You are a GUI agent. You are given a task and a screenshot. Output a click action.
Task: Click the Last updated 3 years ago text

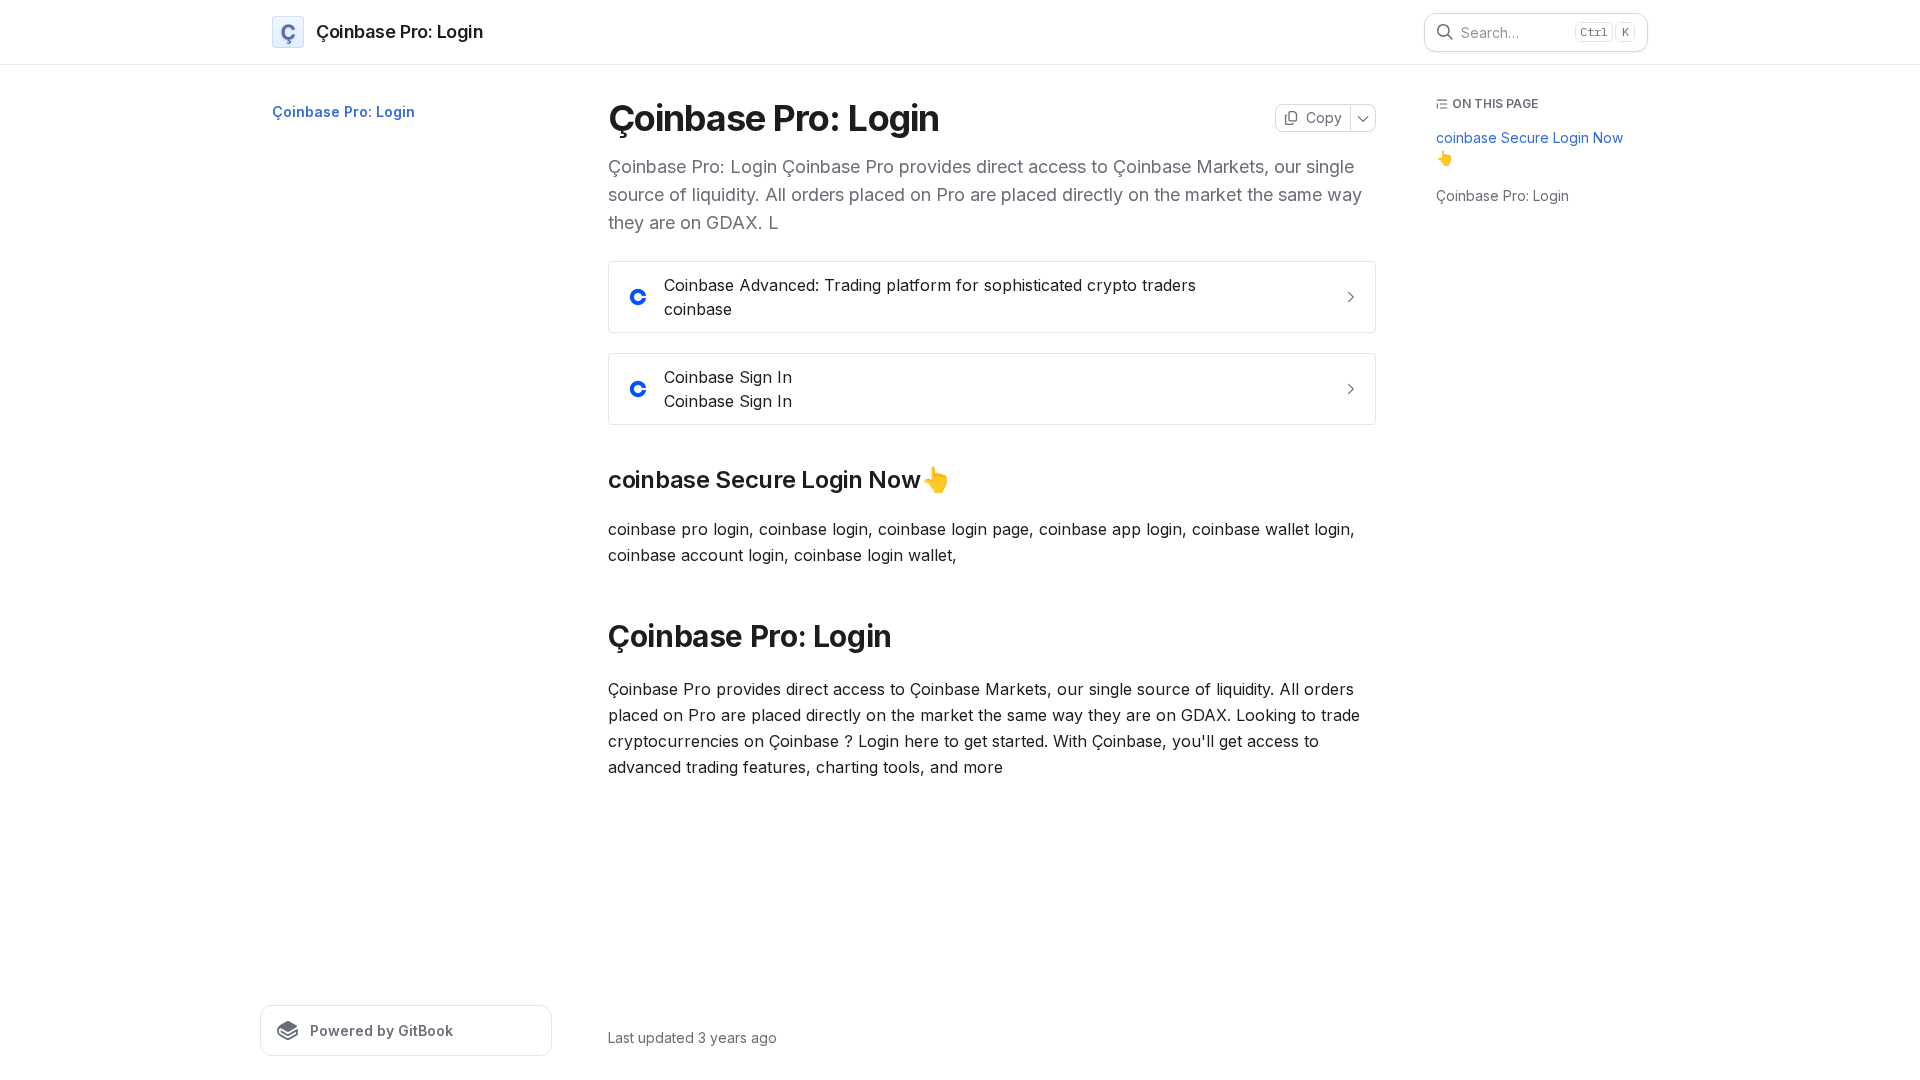click(692, 1038)
